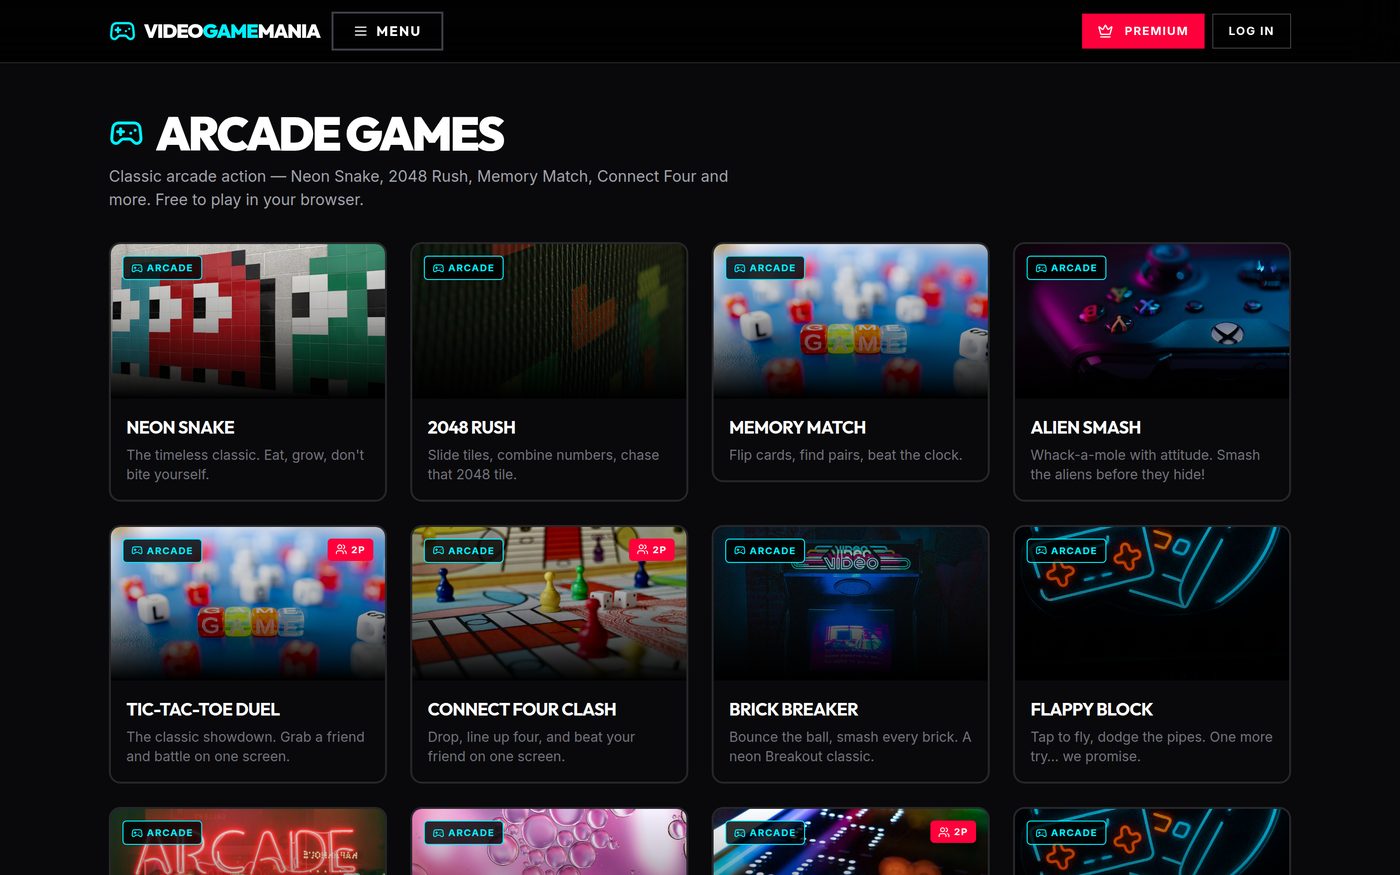Click the LOG IN button

[x=1251, y=31]
